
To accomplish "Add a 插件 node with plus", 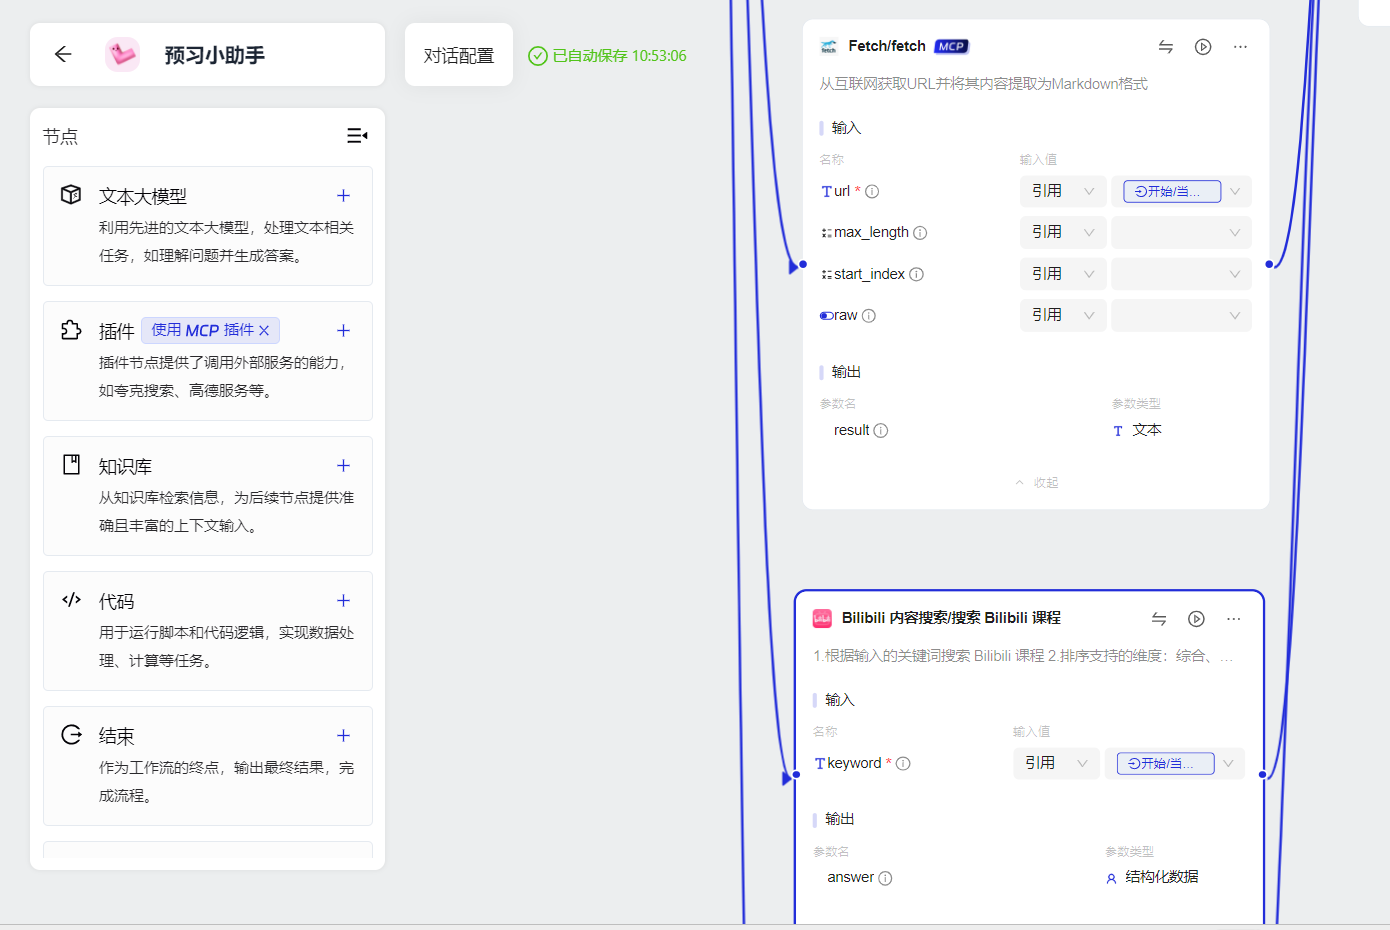I will coord(343,331).
